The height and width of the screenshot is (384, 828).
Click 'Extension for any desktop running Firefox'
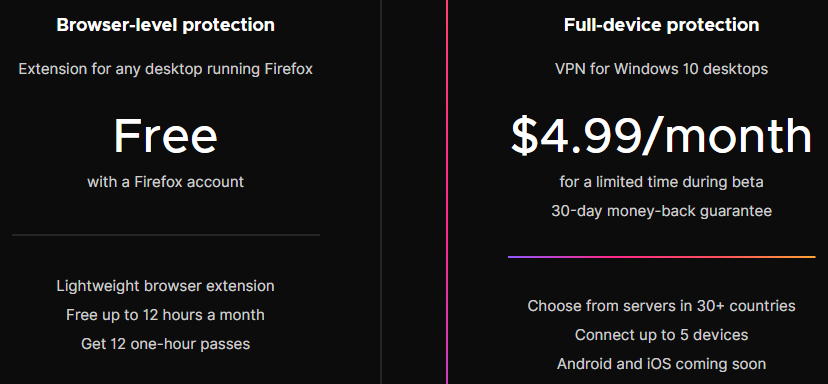pos(165,69)
